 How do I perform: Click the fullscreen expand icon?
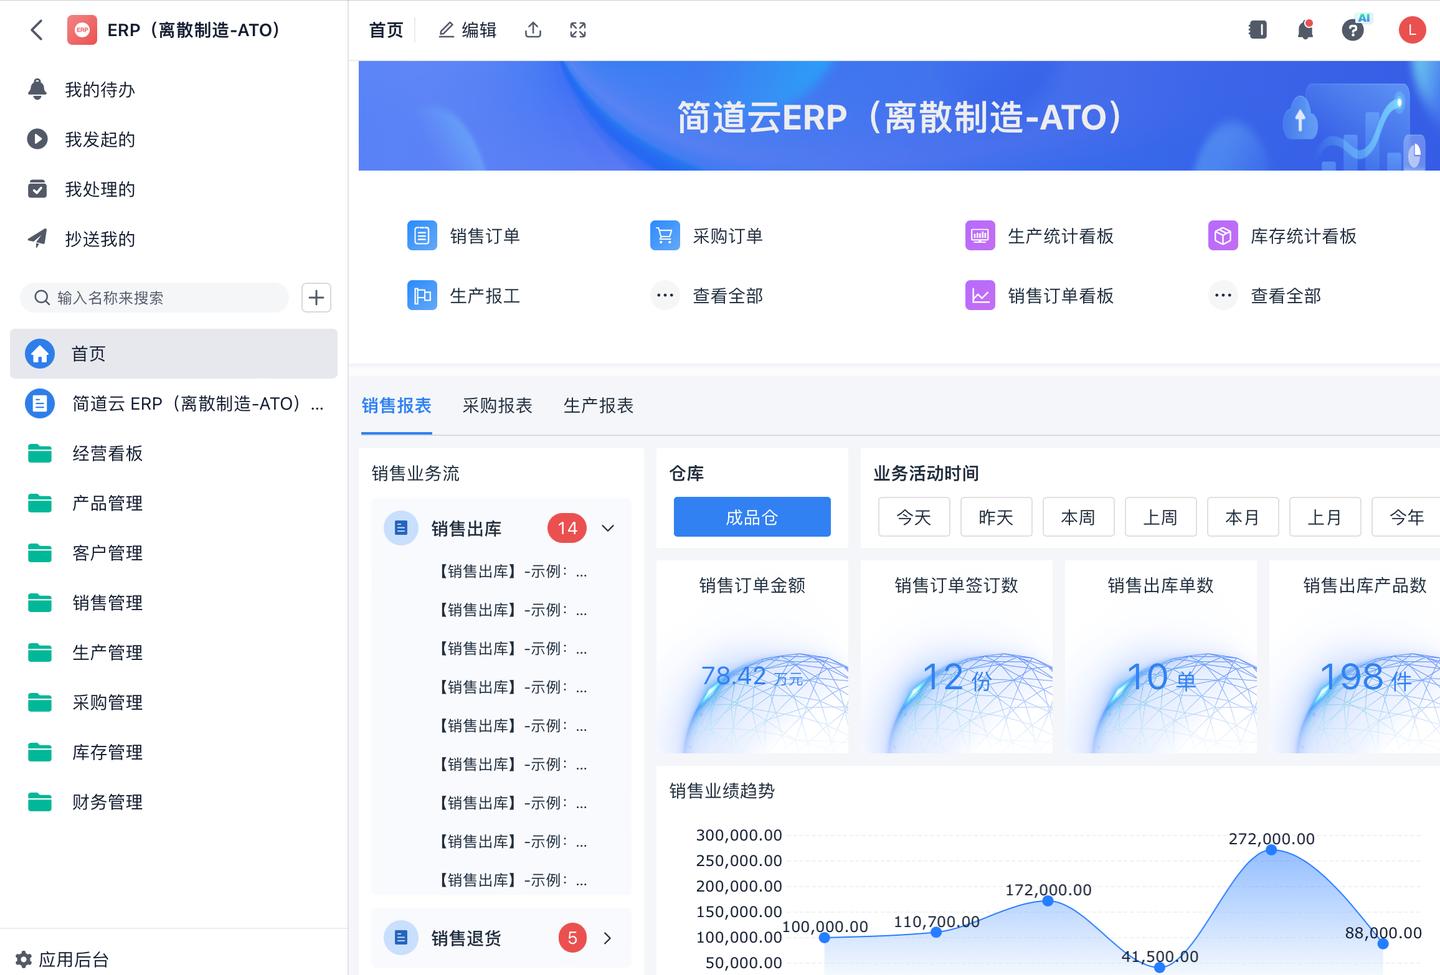(578, 30)
